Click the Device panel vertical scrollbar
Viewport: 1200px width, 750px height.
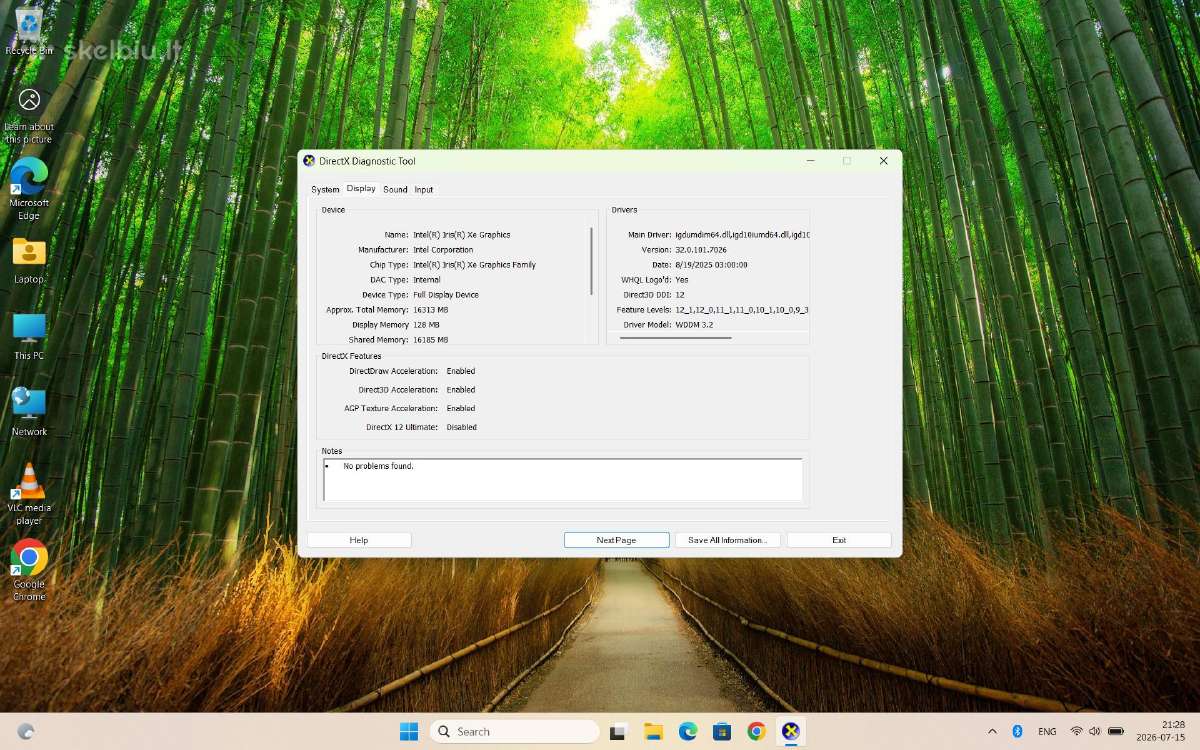[592, 260]
